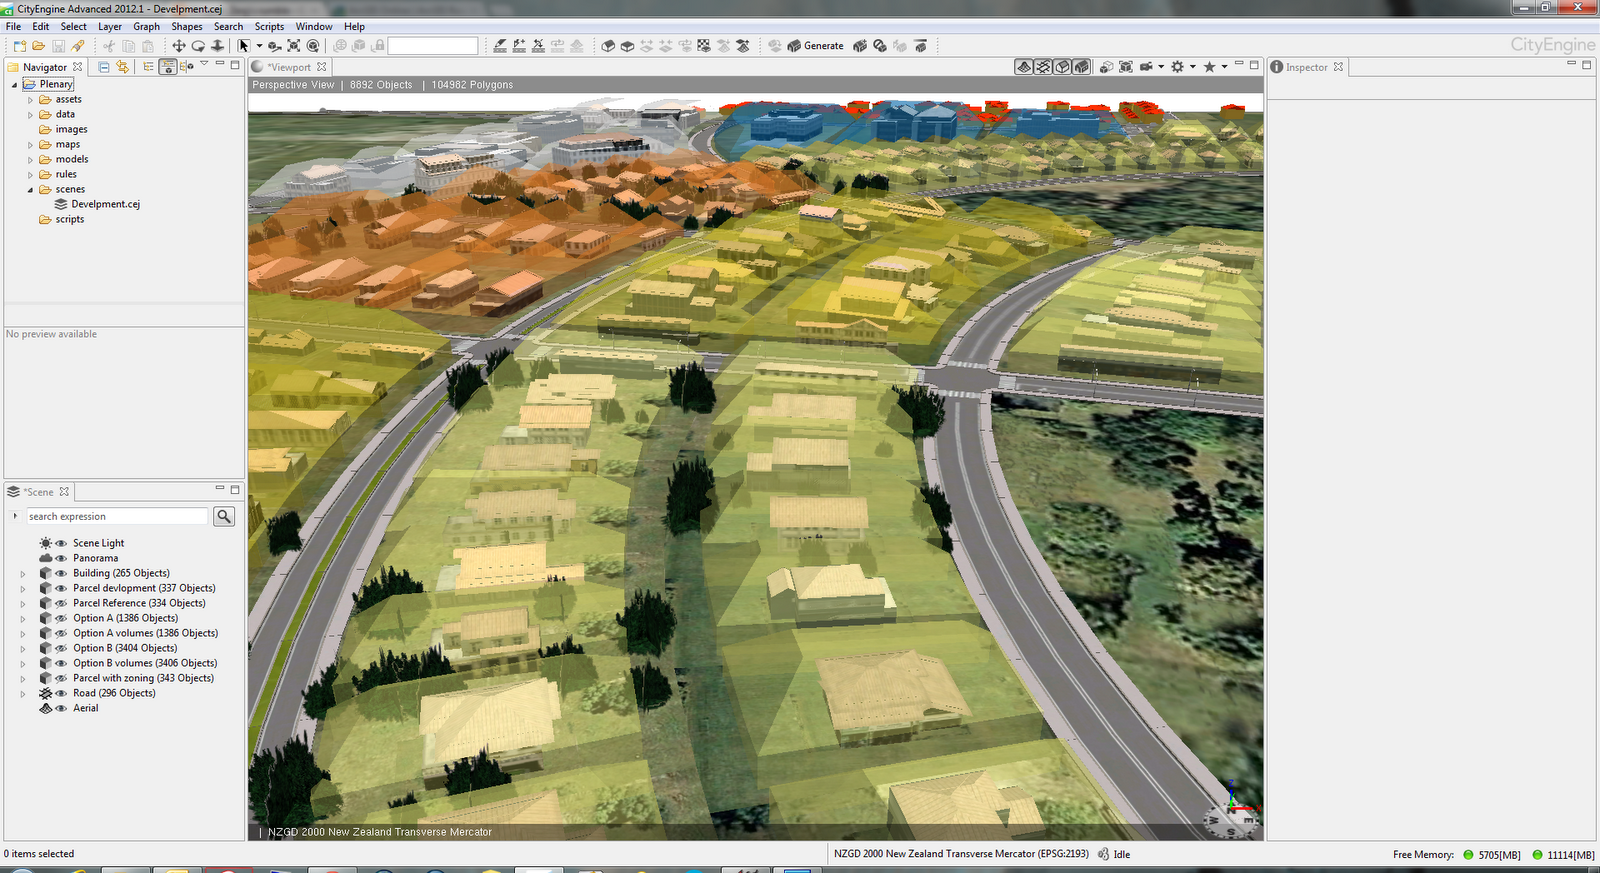Open the Navigator view menu triangle

click(204, 64)
